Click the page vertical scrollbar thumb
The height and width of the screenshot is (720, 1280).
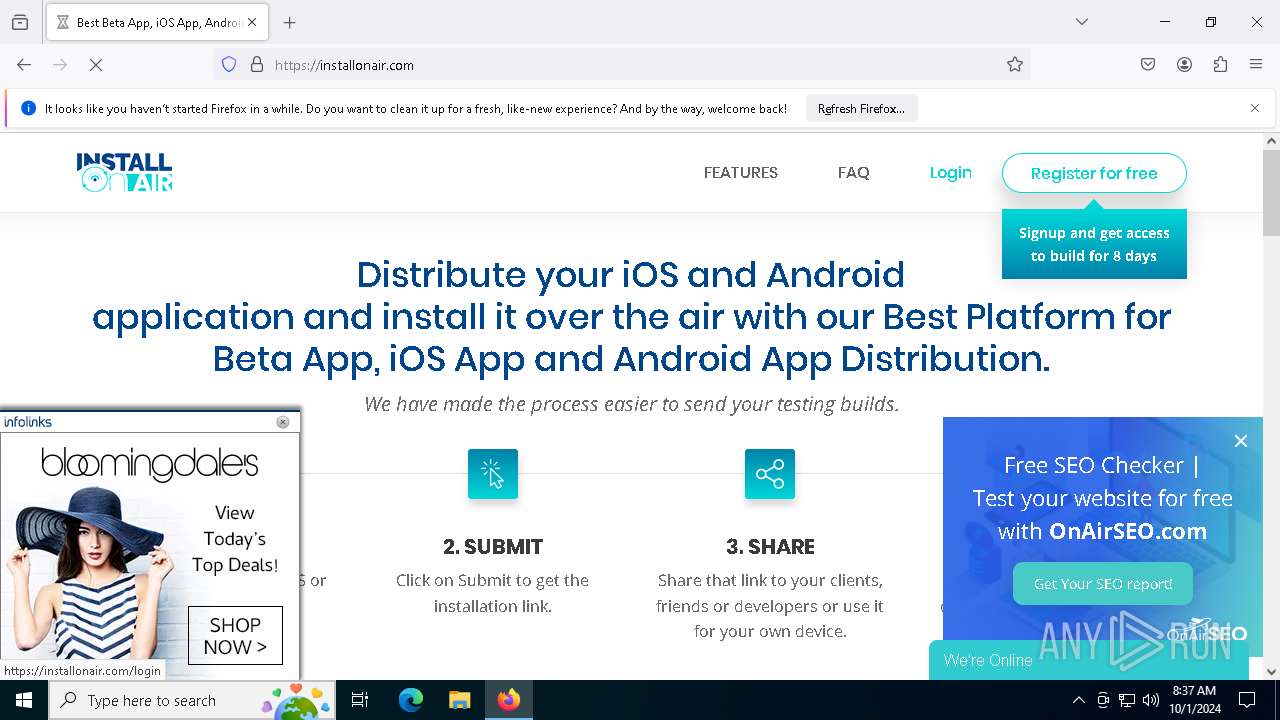coord(1271,193)
